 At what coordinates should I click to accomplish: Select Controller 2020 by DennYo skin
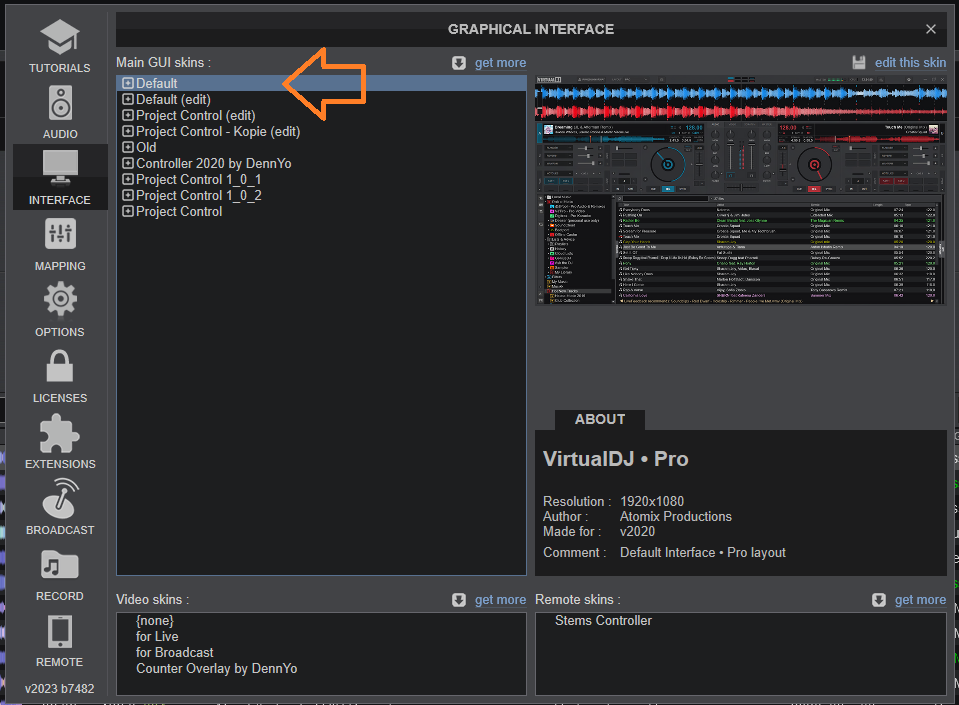coord(213,163)
